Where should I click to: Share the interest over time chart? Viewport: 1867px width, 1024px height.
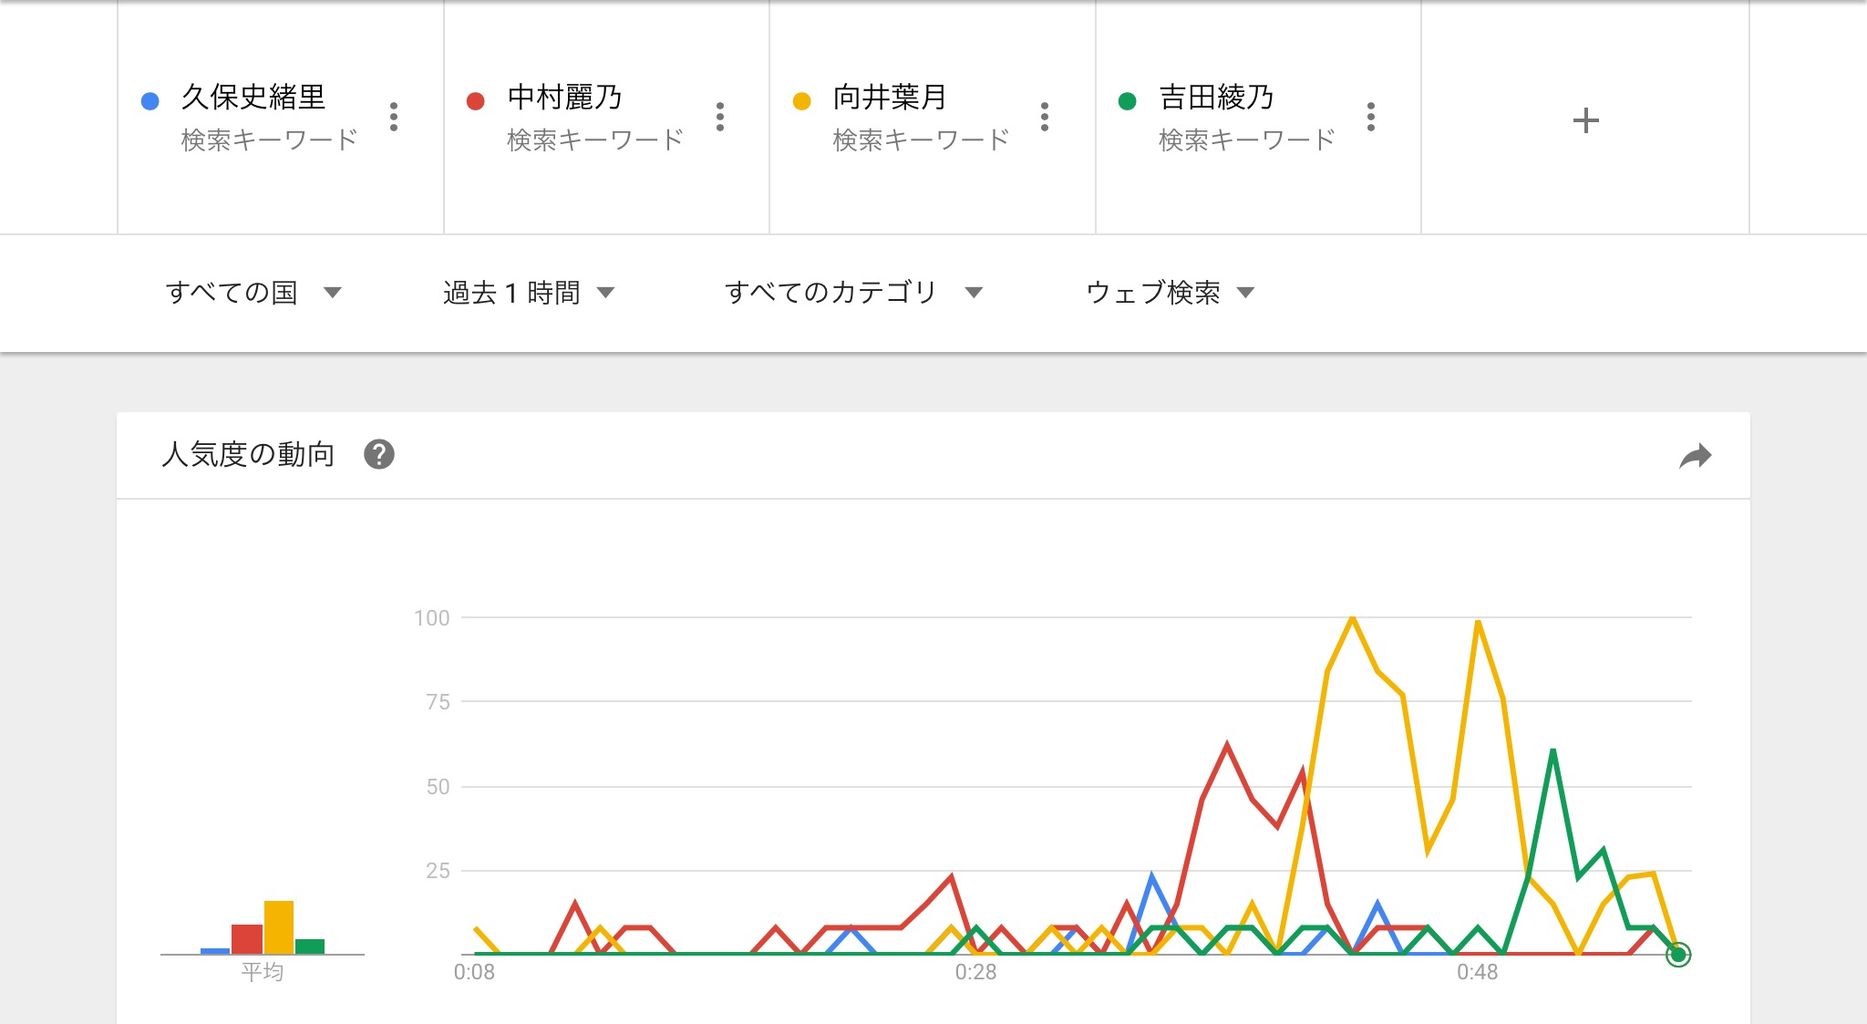1695,456
